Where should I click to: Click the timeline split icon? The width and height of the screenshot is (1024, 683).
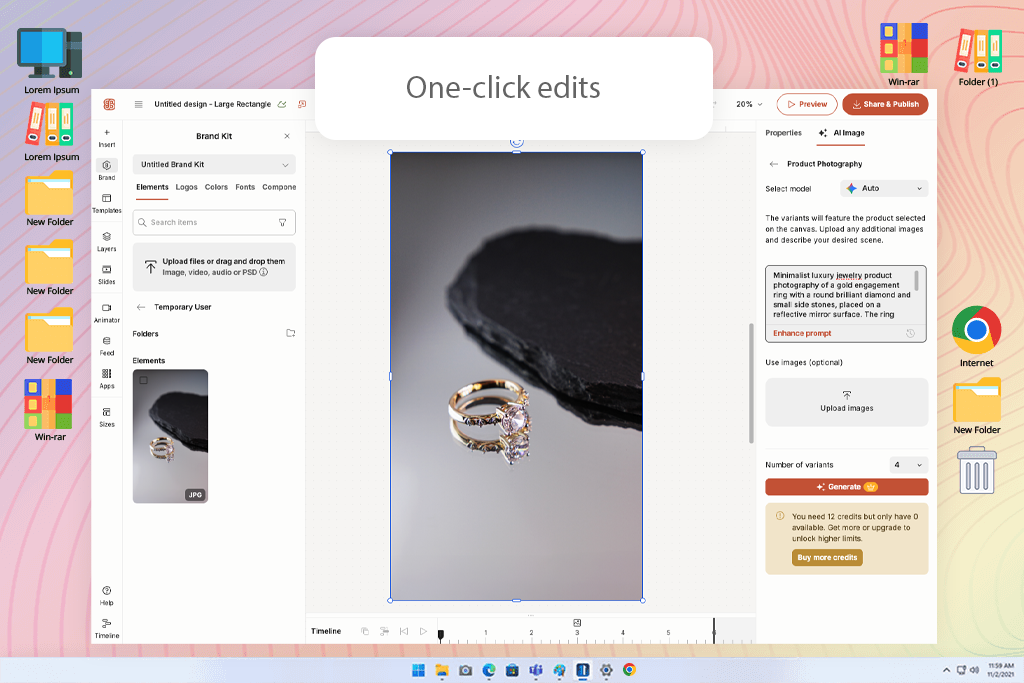click(x=385, y=631)
